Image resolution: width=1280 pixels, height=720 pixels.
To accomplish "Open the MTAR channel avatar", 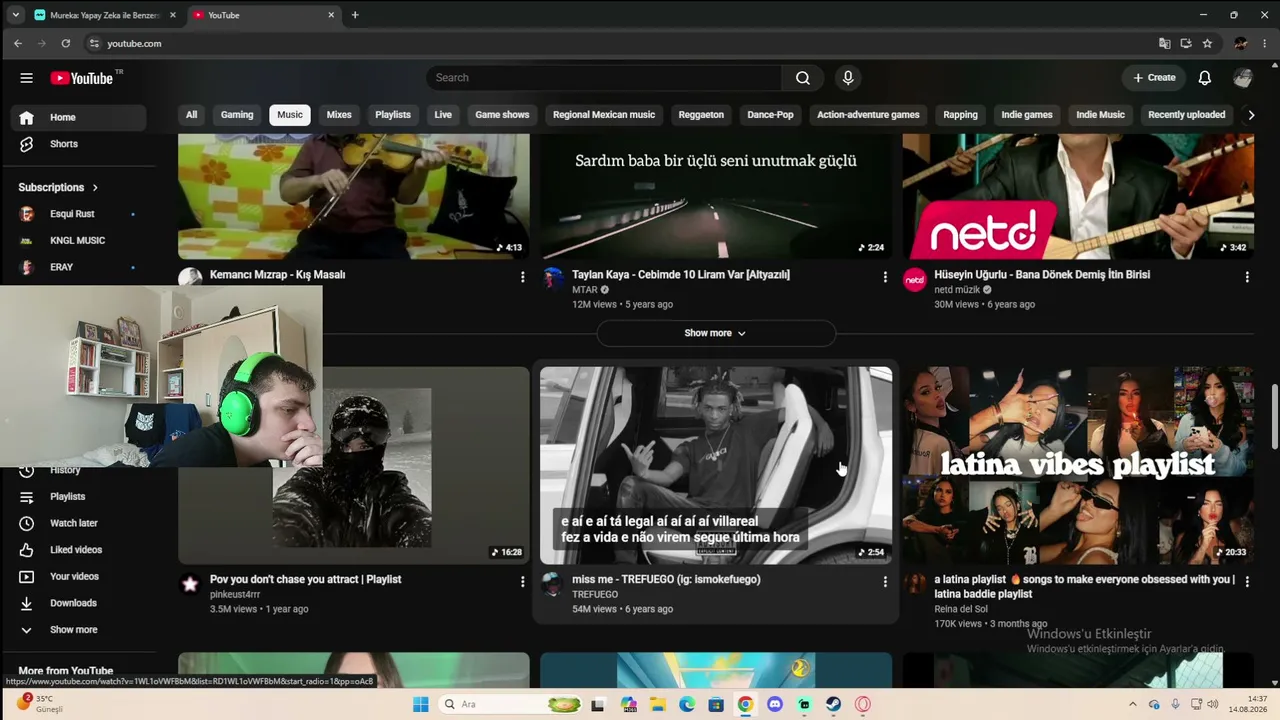I will click(x=553, y=280).
